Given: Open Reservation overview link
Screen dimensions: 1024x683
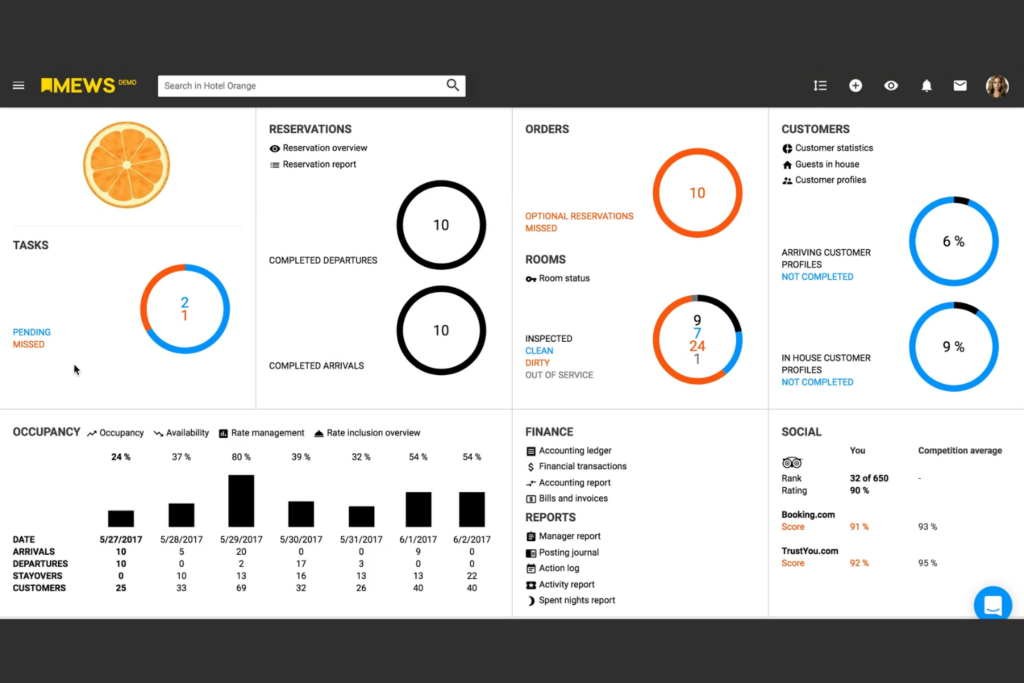Looking at the screenshot, I should pyautogui.click(x=325, y=148).
